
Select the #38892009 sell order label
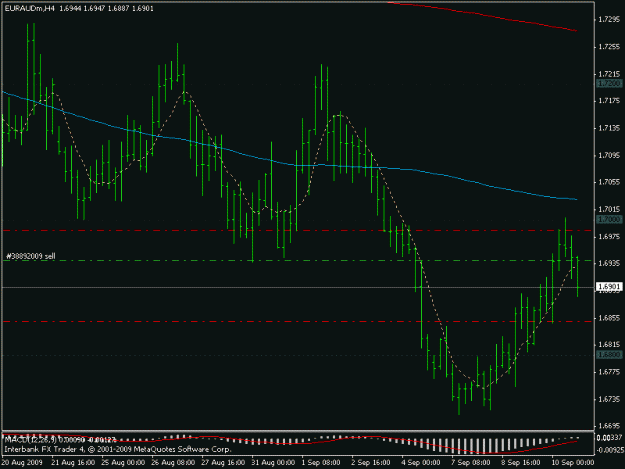(31, 256)
